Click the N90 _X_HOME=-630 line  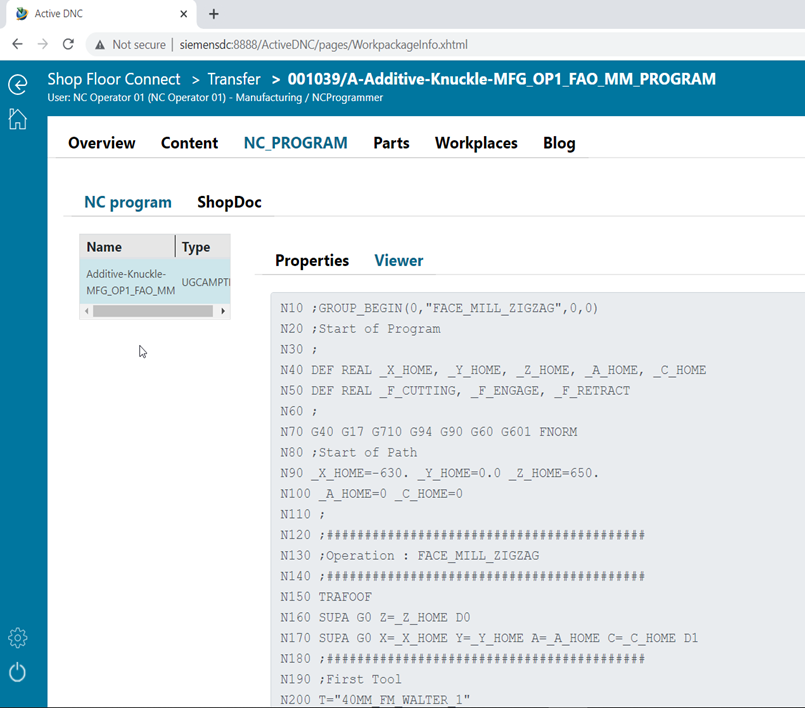(x=439, y=473)
